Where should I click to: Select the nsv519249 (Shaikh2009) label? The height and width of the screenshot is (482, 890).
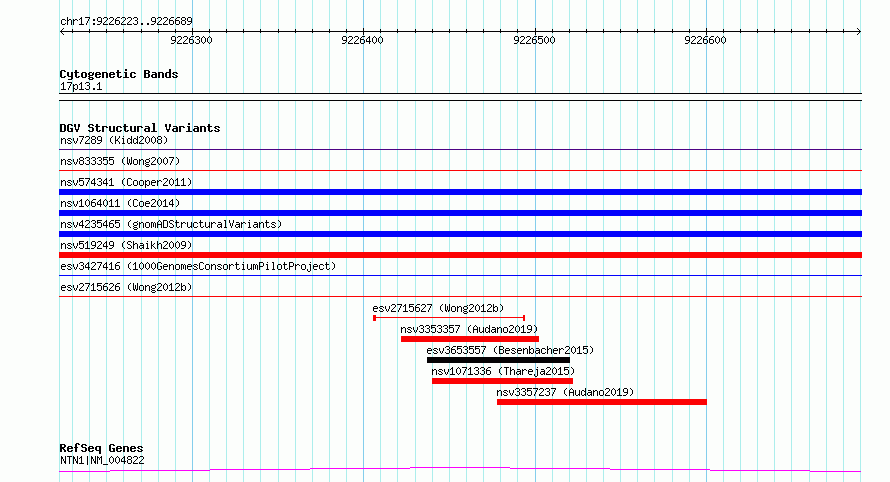tap(126, 245)
